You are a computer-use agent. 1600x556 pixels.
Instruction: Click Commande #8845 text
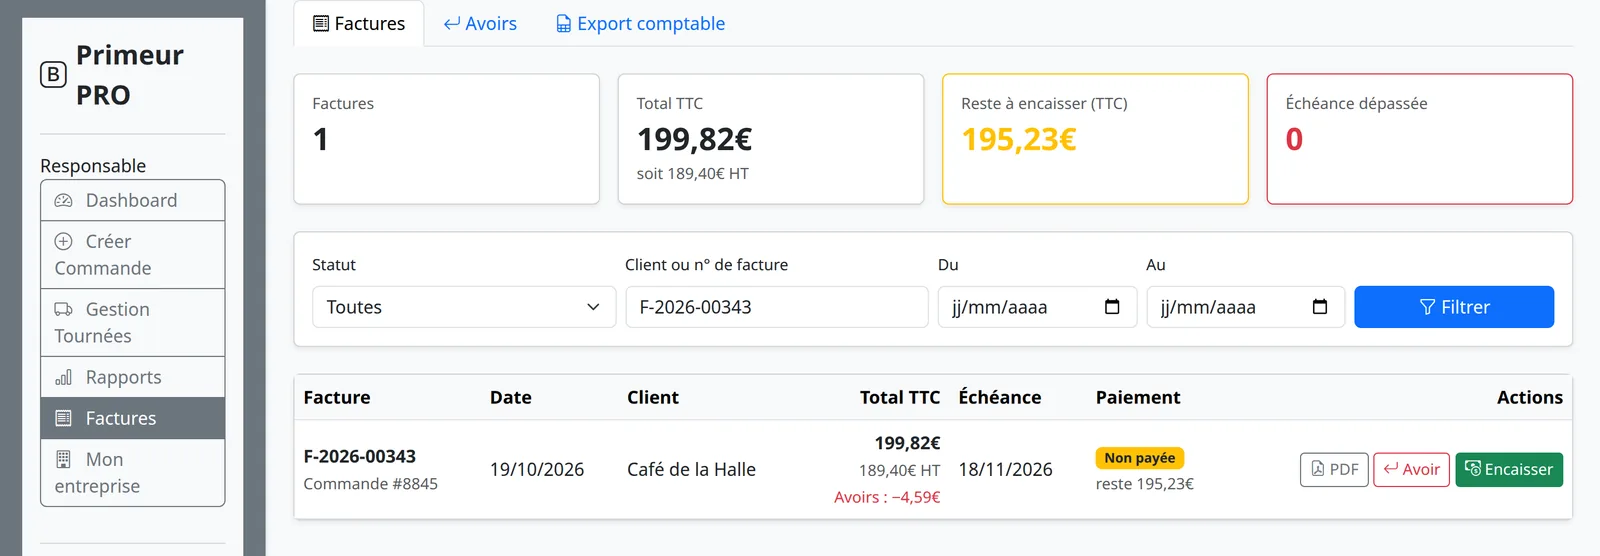371,484
